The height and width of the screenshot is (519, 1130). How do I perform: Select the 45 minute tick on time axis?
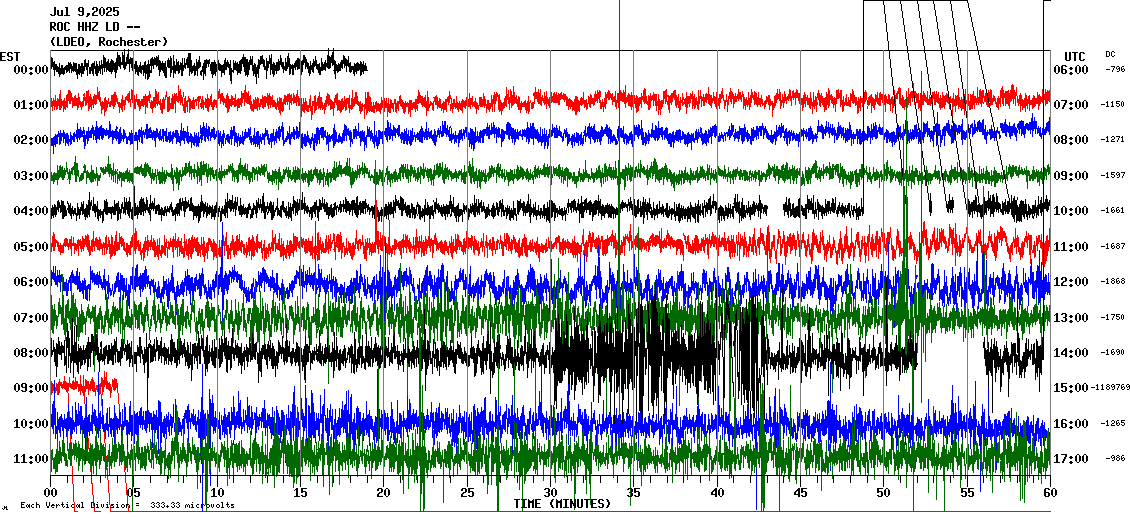[x=800, y=493]
